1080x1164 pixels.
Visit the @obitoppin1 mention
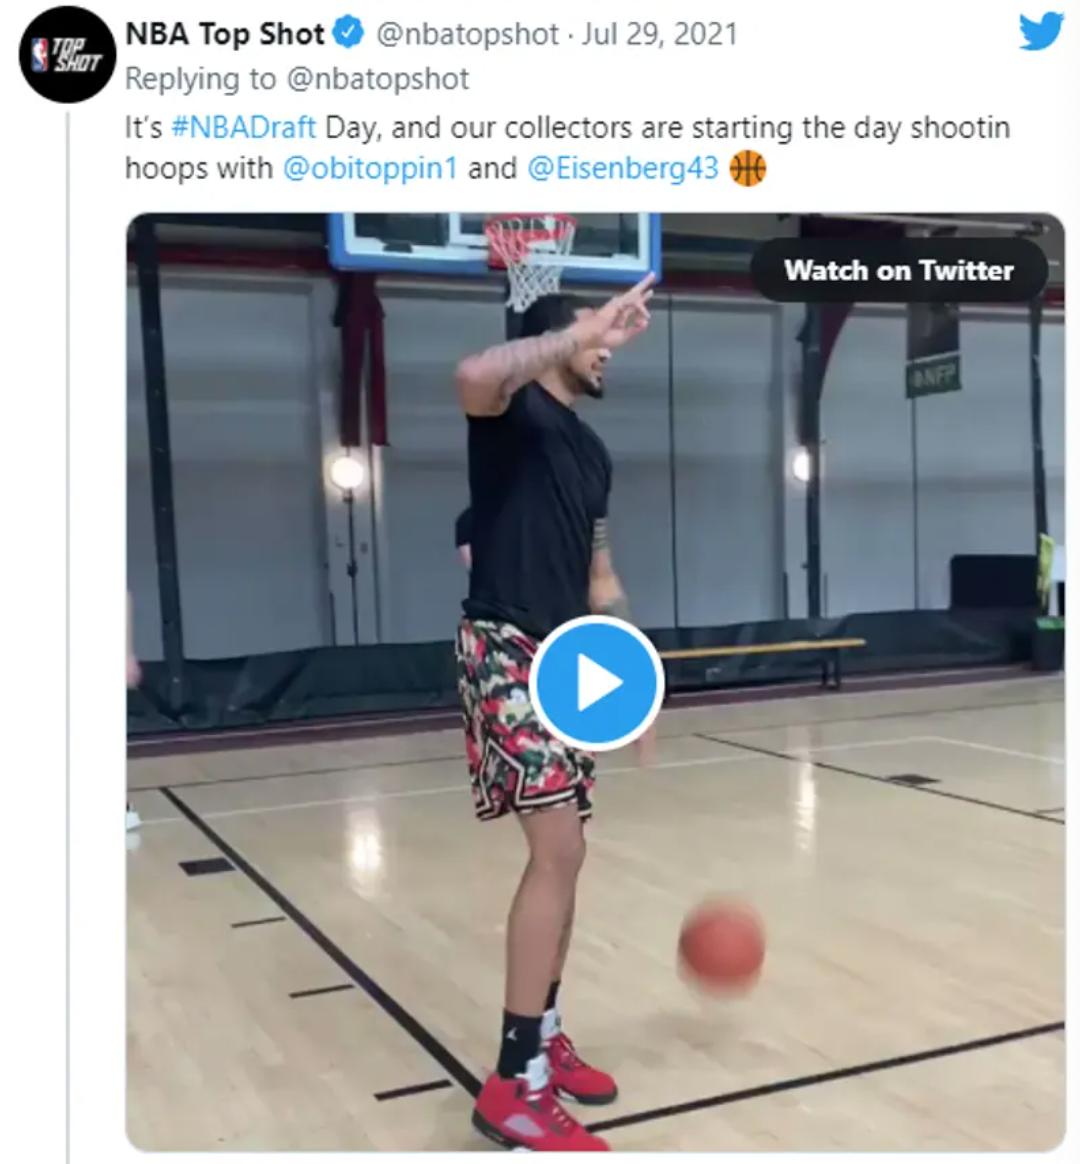click(x=370, y=168)
